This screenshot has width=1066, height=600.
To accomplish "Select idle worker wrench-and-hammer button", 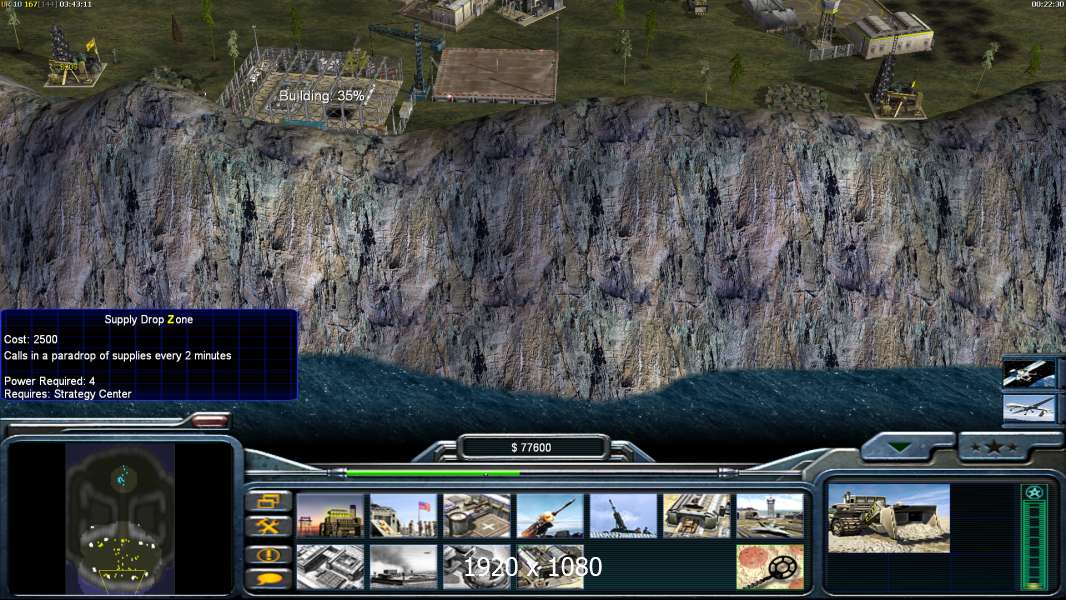I will pyautogui.click(x=269, y=526).
